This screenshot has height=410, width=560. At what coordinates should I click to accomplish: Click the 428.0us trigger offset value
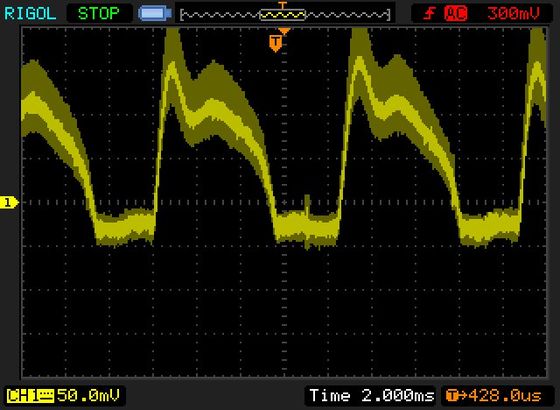point(505,396)
